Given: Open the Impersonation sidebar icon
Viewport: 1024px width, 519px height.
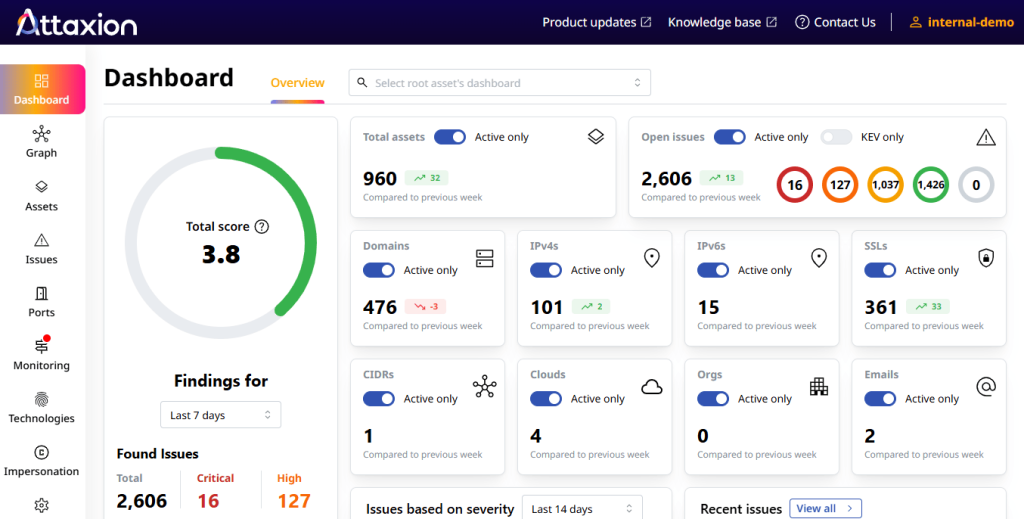Looking at the screenshot, I should [x=41, y=452].
